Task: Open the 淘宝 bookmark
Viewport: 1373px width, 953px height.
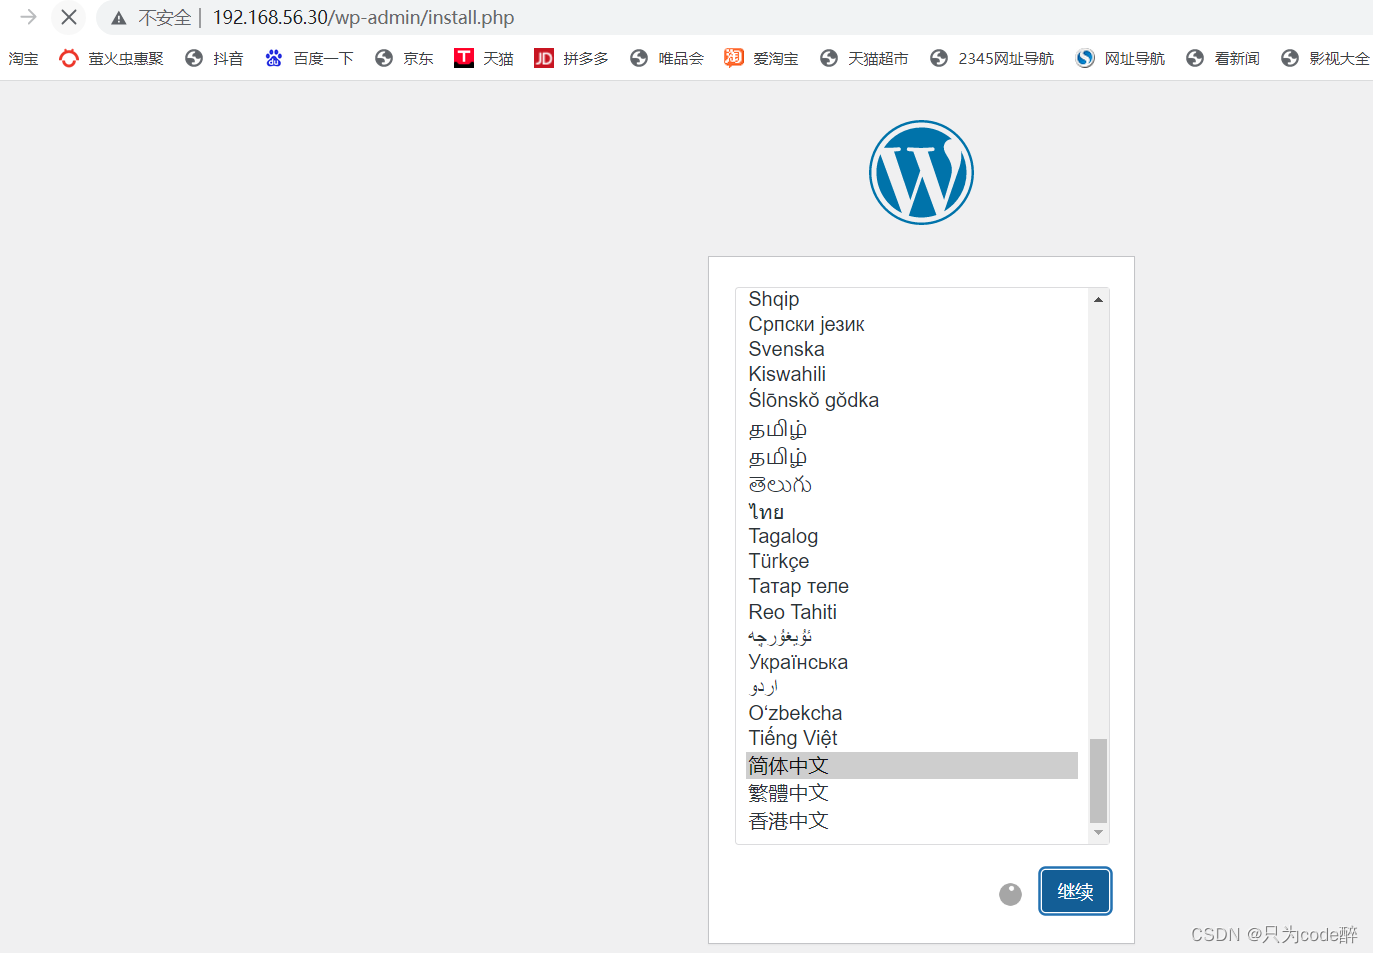Action: [x=23, y=59]
